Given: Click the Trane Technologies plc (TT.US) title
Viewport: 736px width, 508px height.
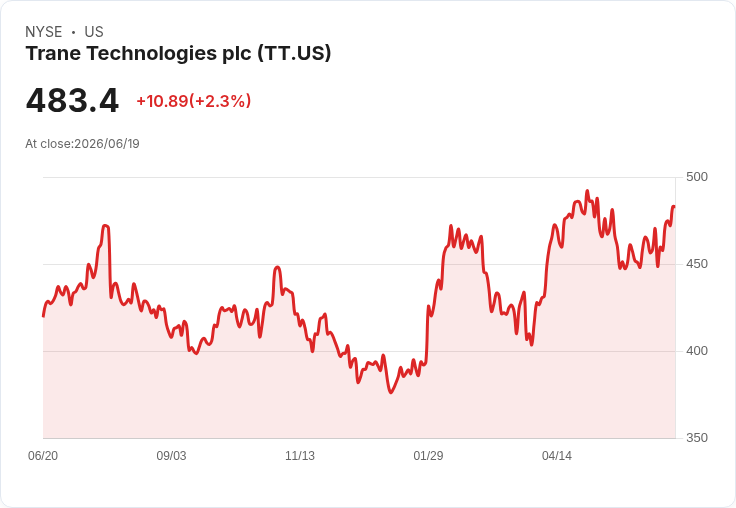Looking at the screenshot, I should point(178,53).
